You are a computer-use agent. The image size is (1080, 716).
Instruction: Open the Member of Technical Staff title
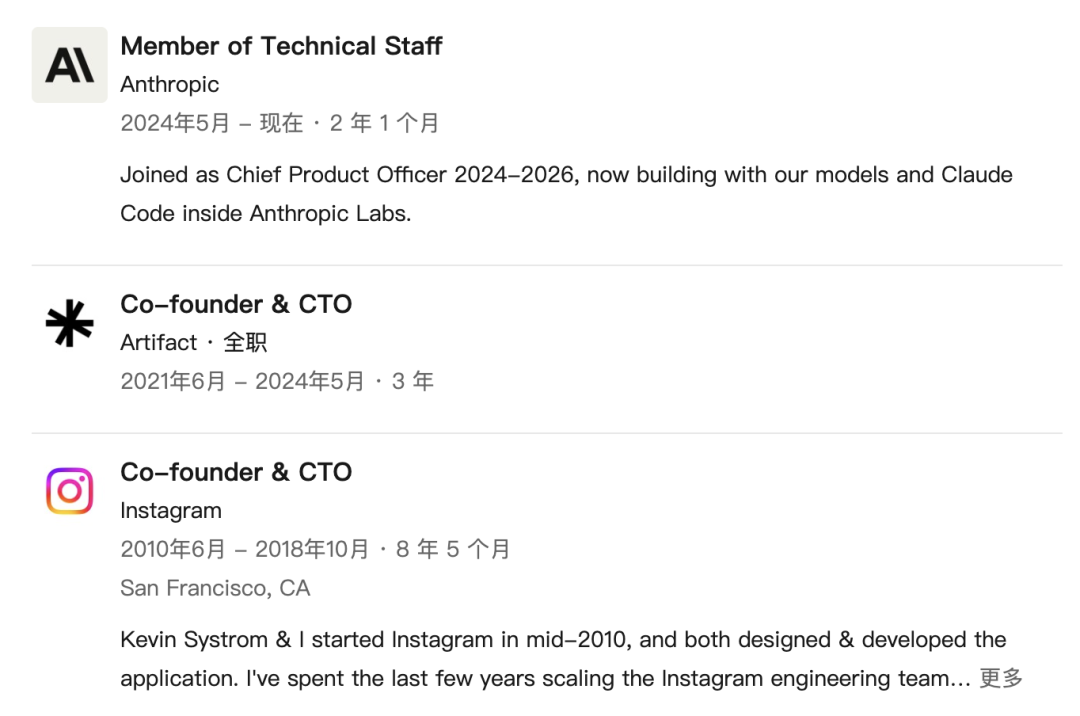point(281,46)
